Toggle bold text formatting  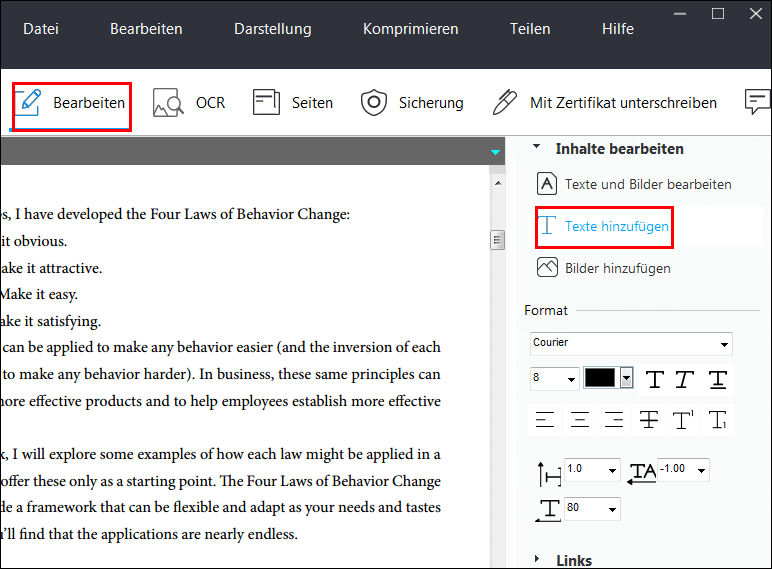click(654, 379)
